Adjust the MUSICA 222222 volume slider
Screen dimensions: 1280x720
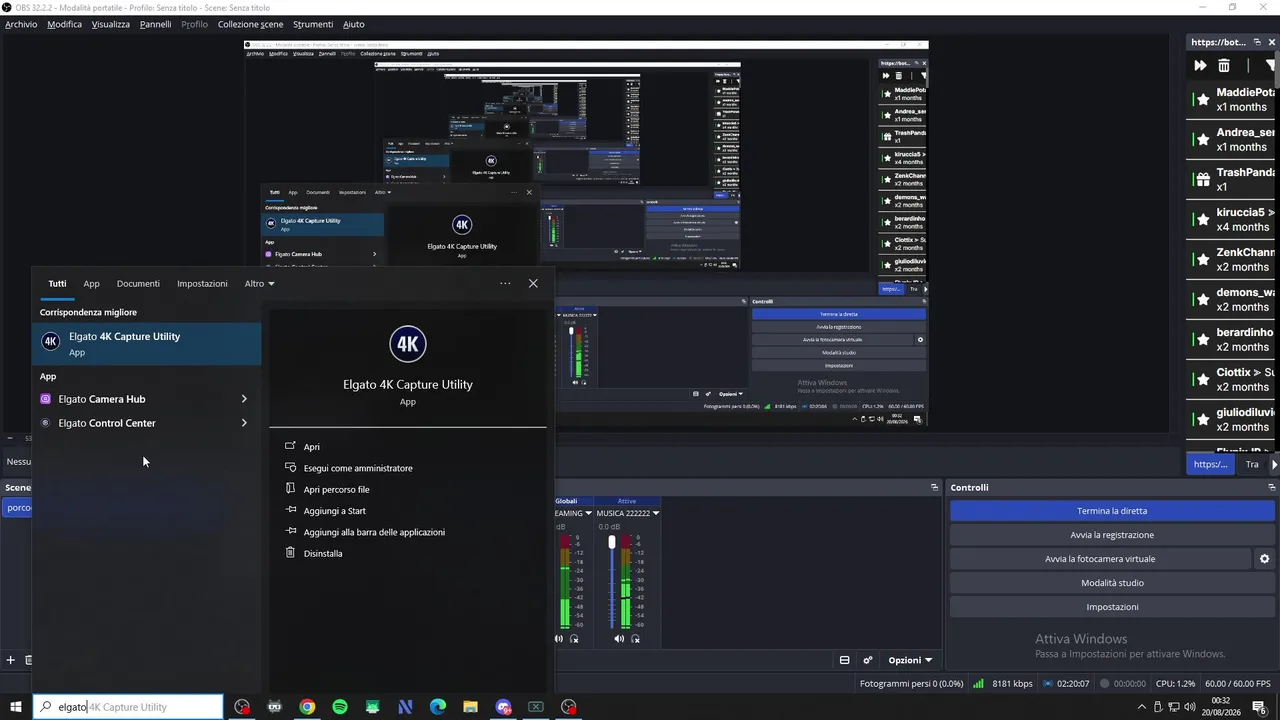click(612, 542)
